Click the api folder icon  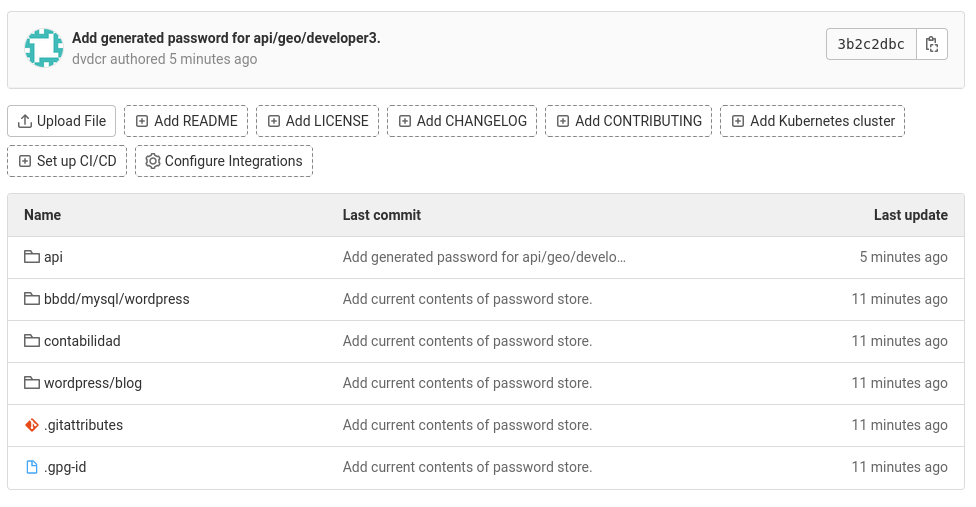point(32,257)
